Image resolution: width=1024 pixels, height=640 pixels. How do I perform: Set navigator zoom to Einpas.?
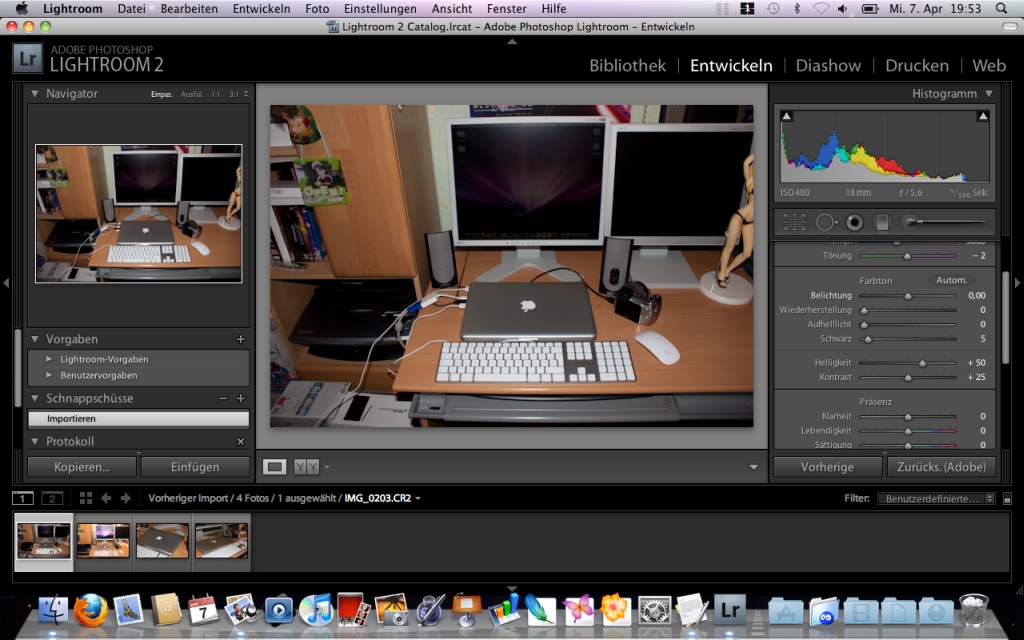click(161, 94)
